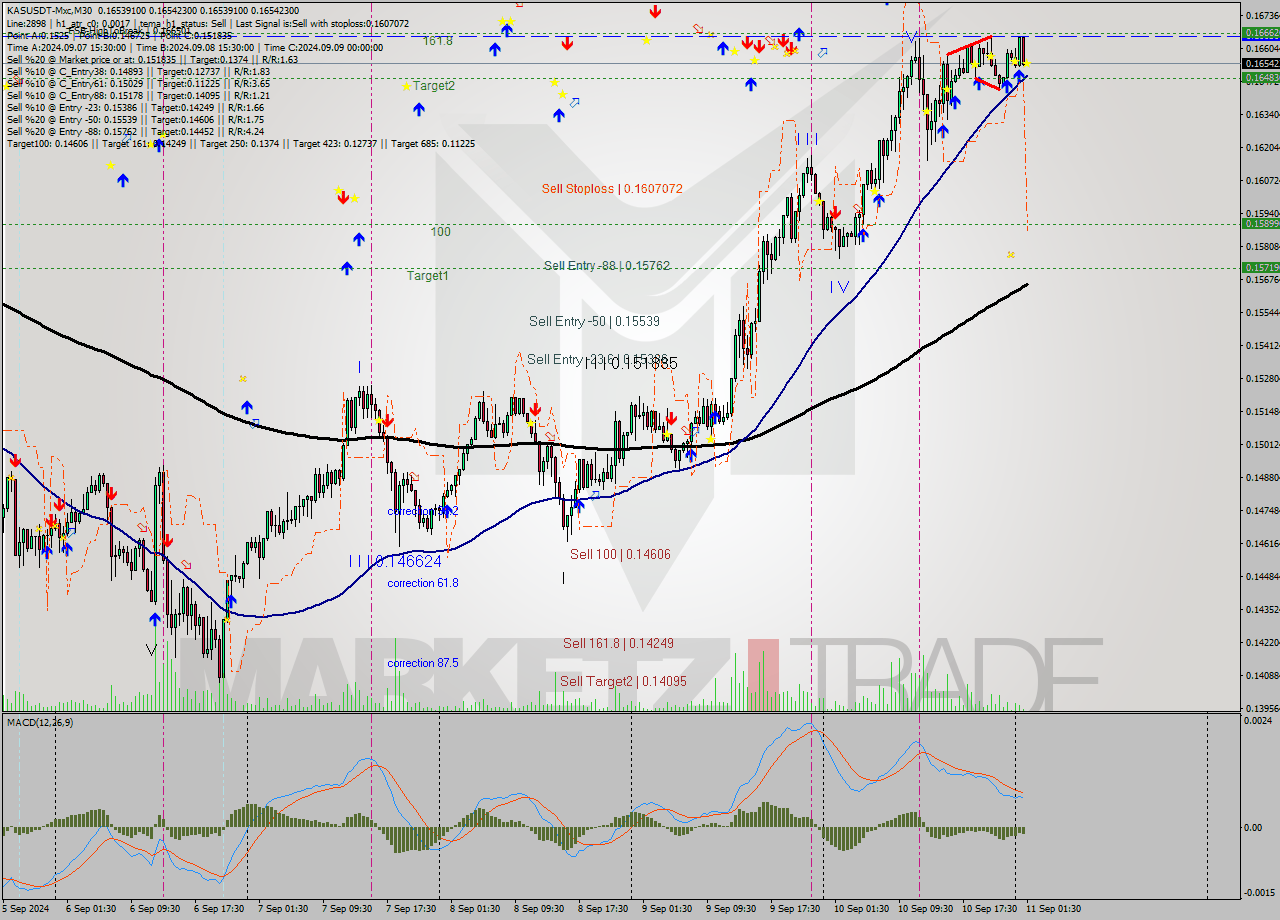This screenshot has height=920, width=1280.
Task: Click the '9 Sep 17:30' time label
Action: [x=795, y=909]
